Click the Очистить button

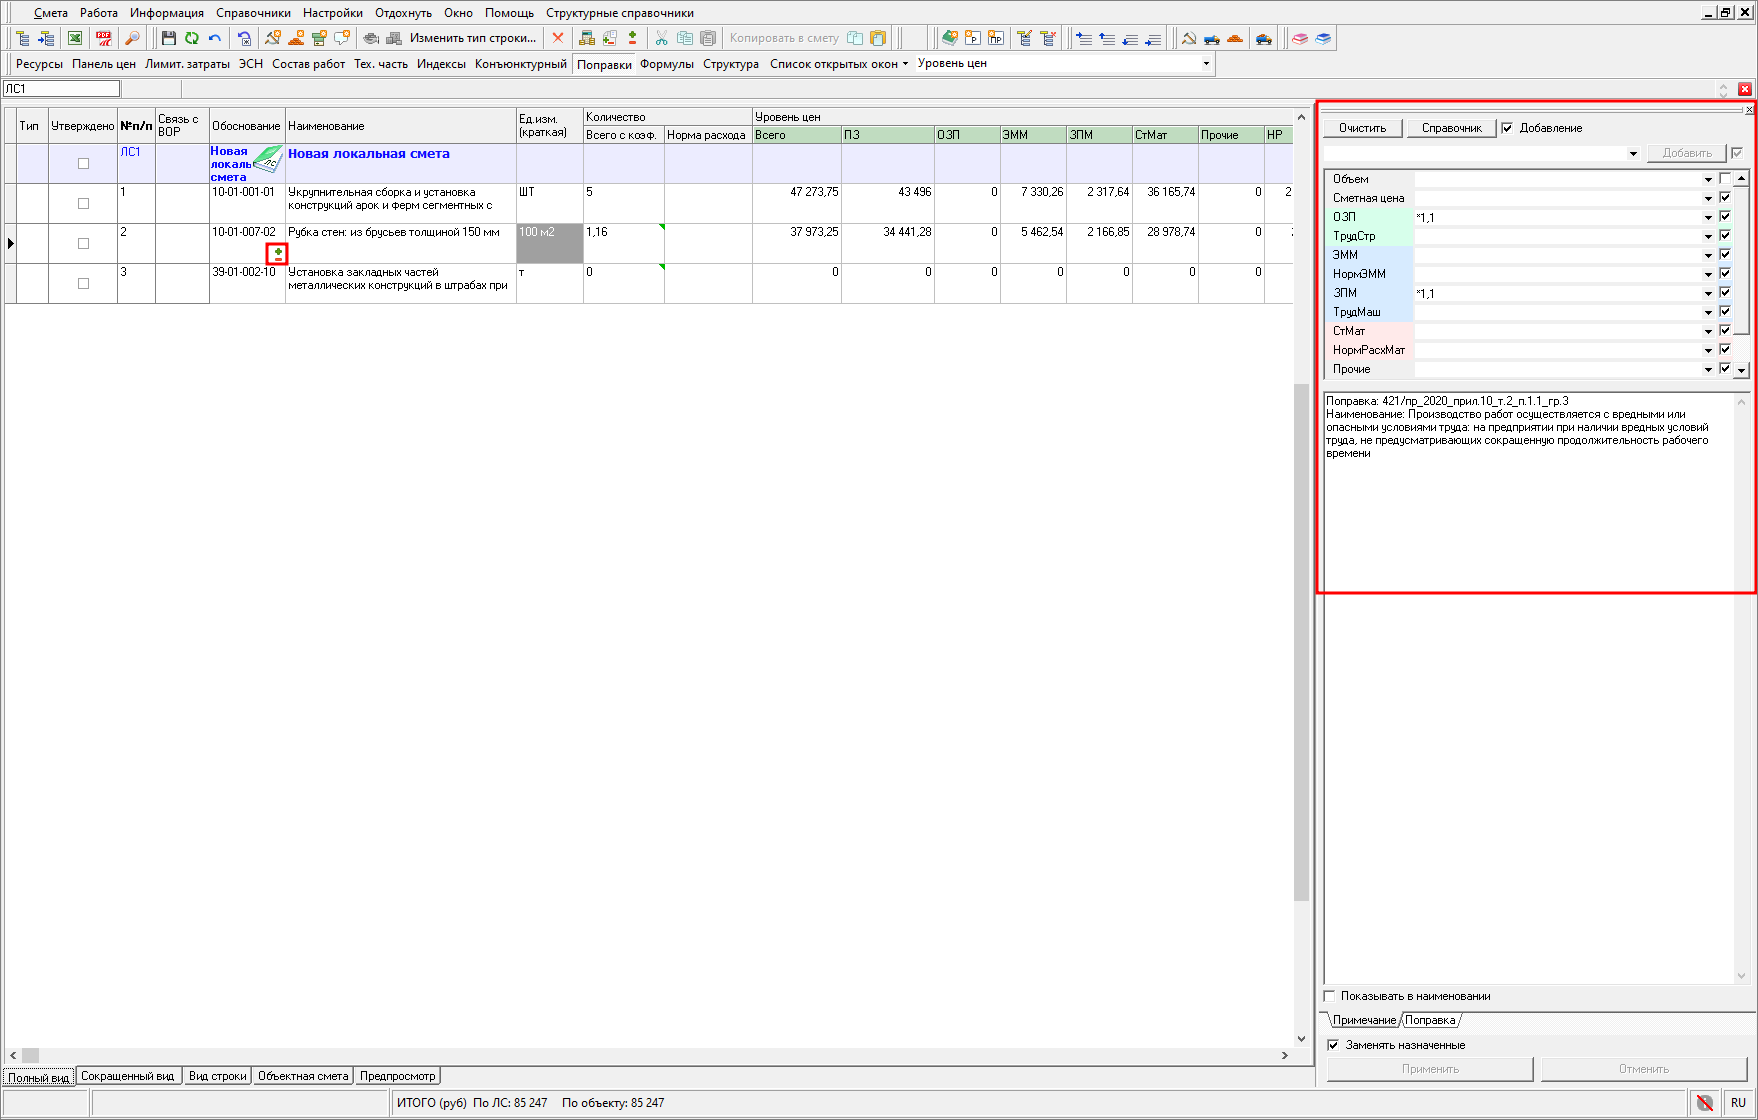[1362, 128]
